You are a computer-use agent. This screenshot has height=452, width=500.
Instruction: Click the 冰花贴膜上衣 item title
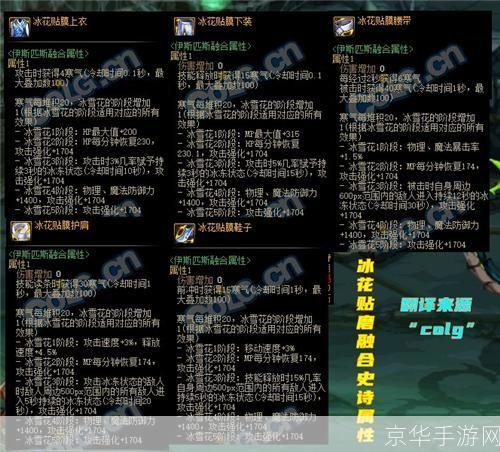tap(60, 22)
